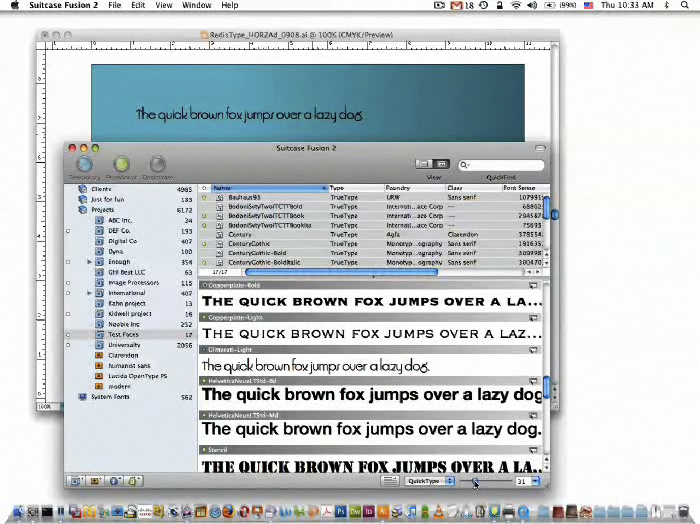Screen dimensions: 700x524
Task: Open the Window menu
Action: pos(196,5)
